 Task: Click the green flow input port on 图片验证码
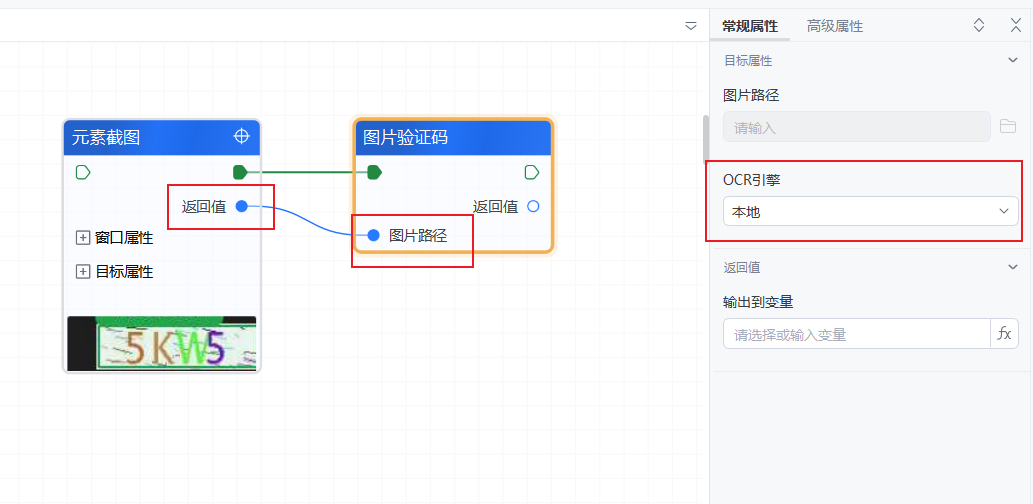(374, 172)
